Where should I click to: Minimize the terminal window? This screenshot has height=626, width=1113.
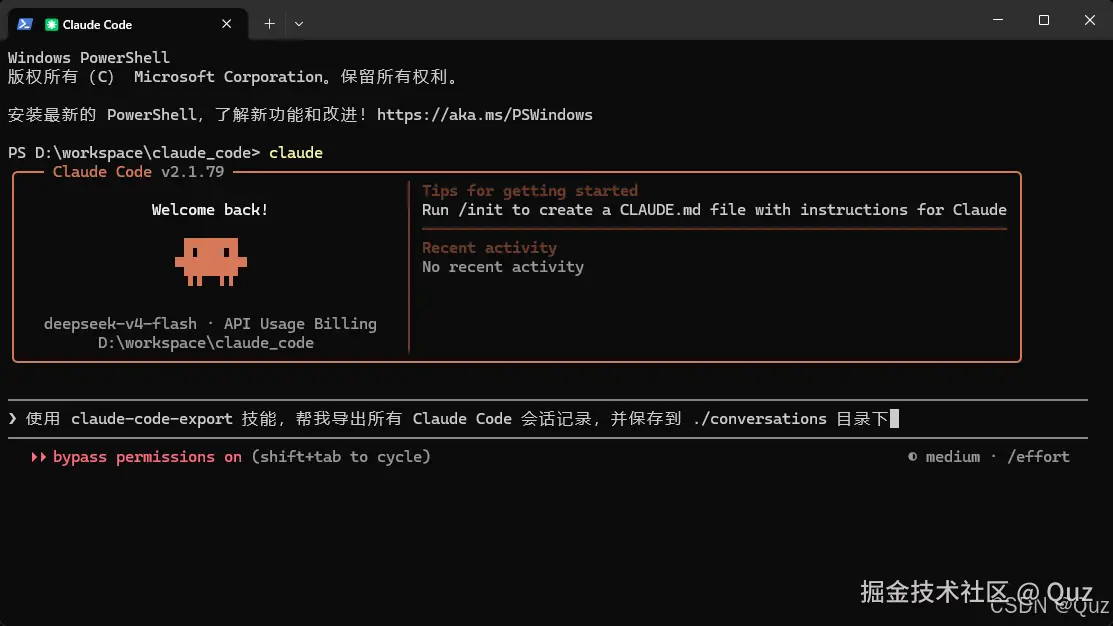[x=998, y=21]
